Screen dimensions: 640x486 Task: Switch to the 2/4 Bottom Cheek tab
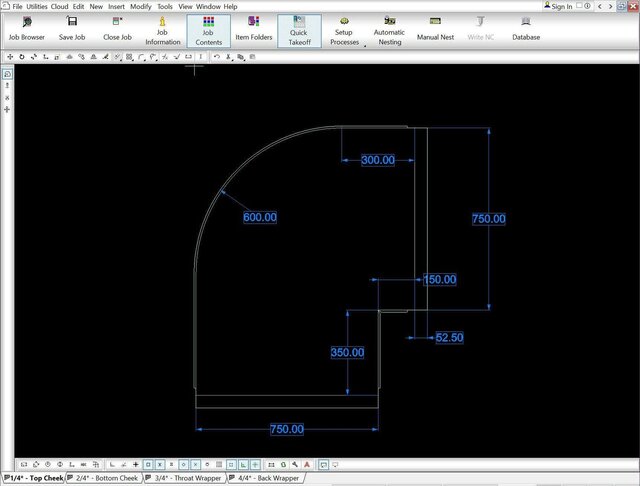(x=107, y=479)
